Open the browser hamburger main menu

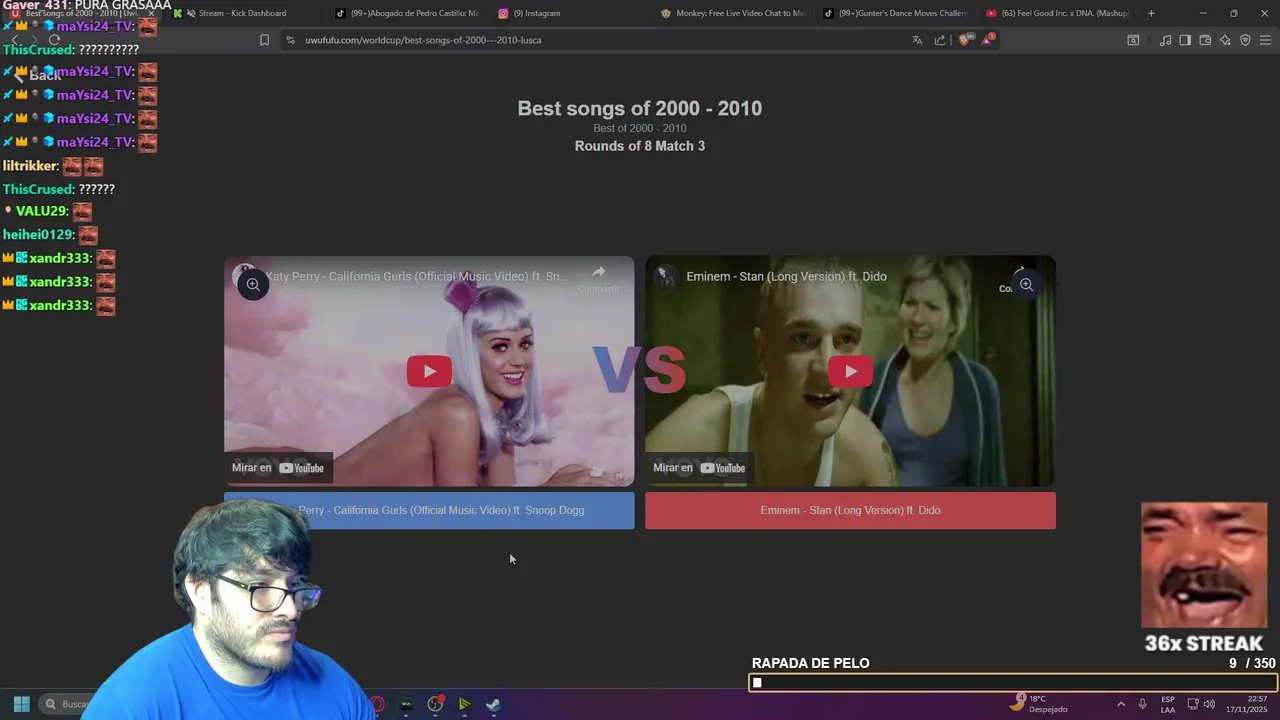pyautogui.click(x=1265, y=40)
